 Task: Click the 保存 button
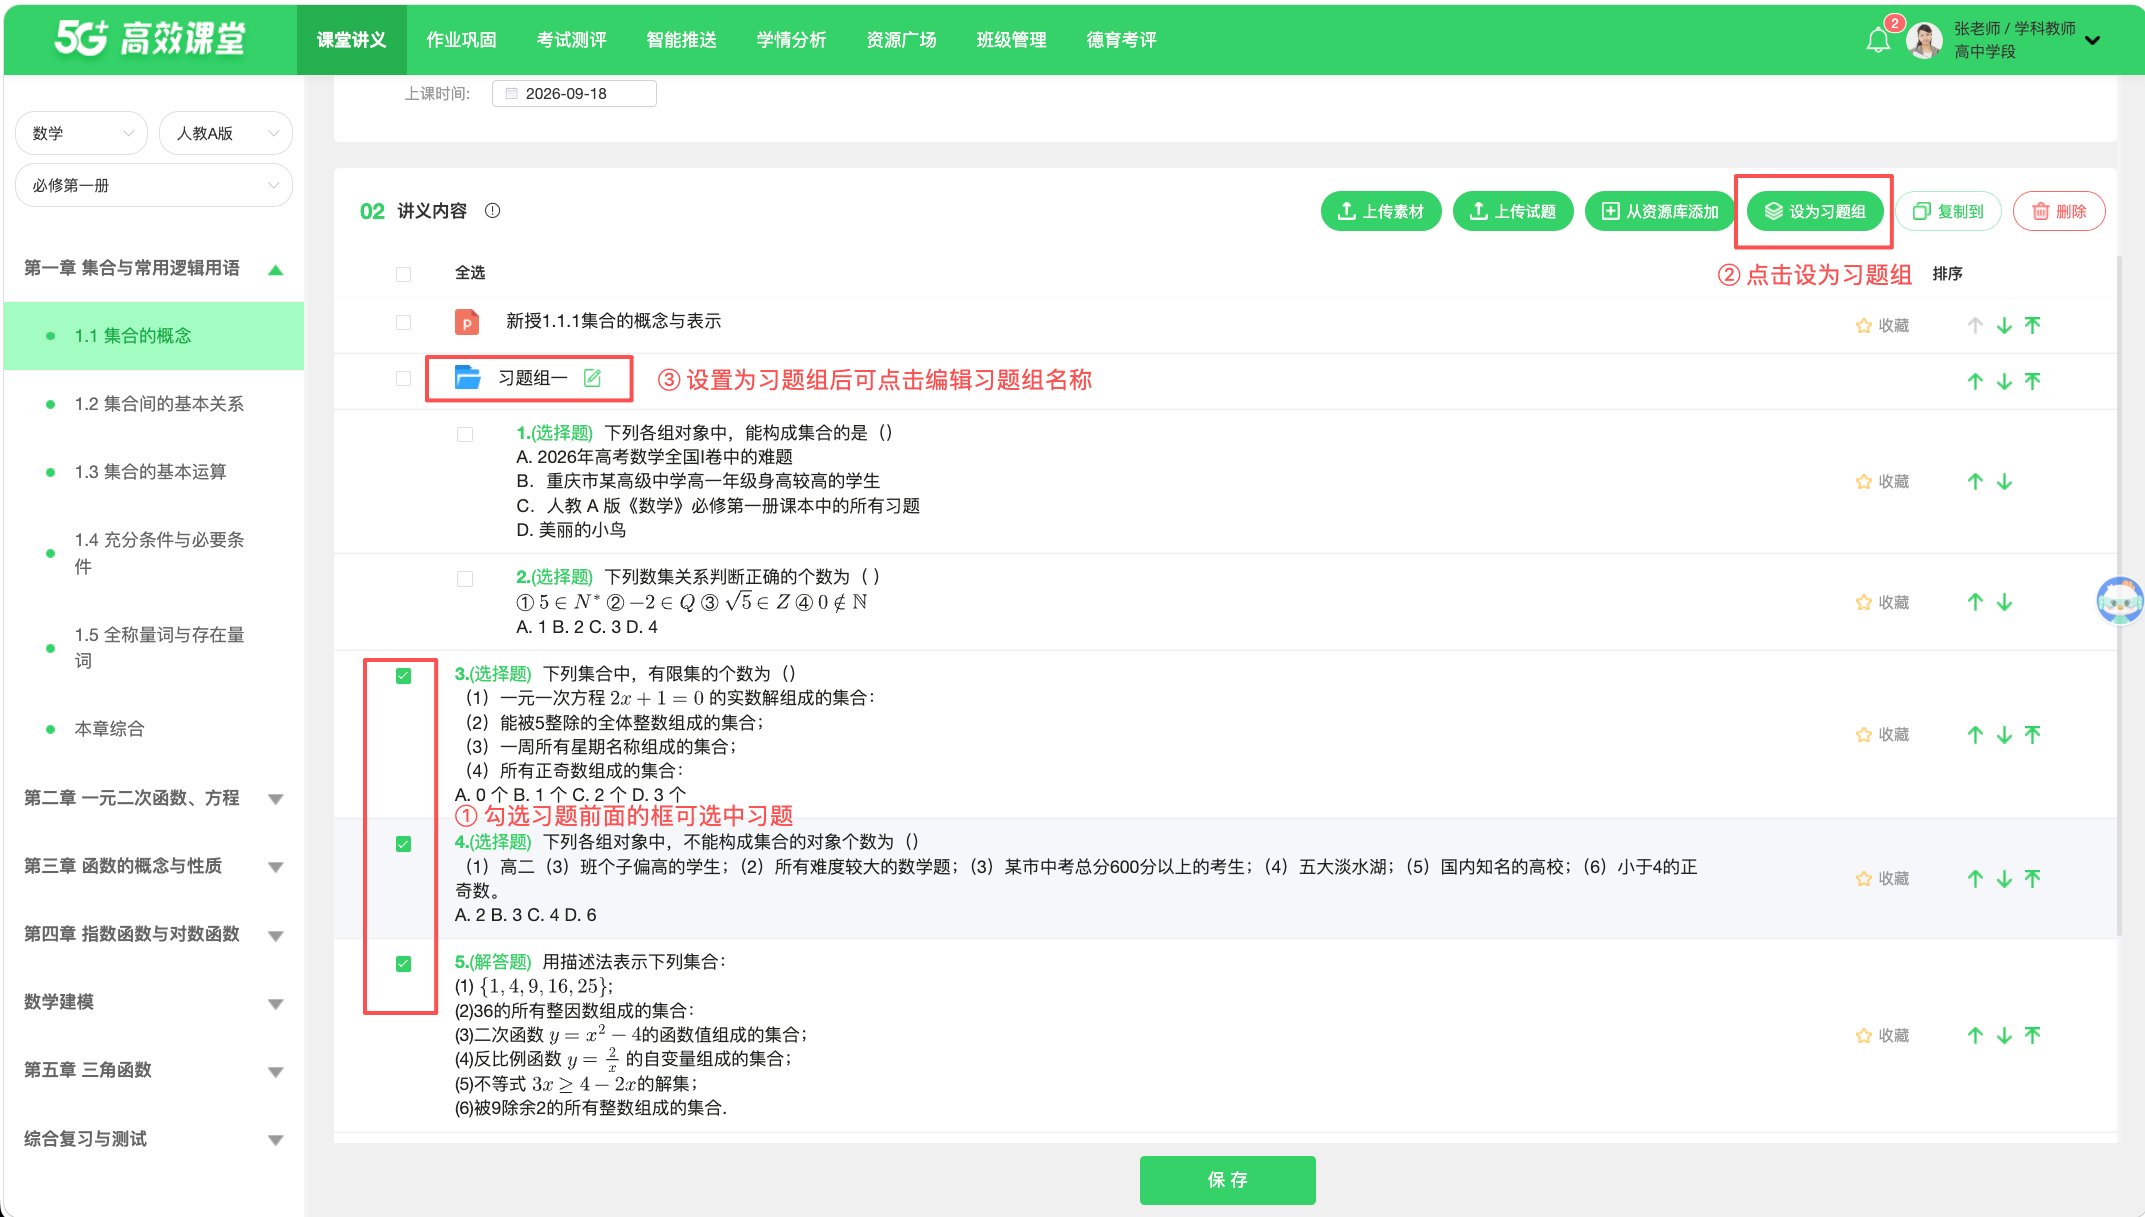coord(1227,1180)
